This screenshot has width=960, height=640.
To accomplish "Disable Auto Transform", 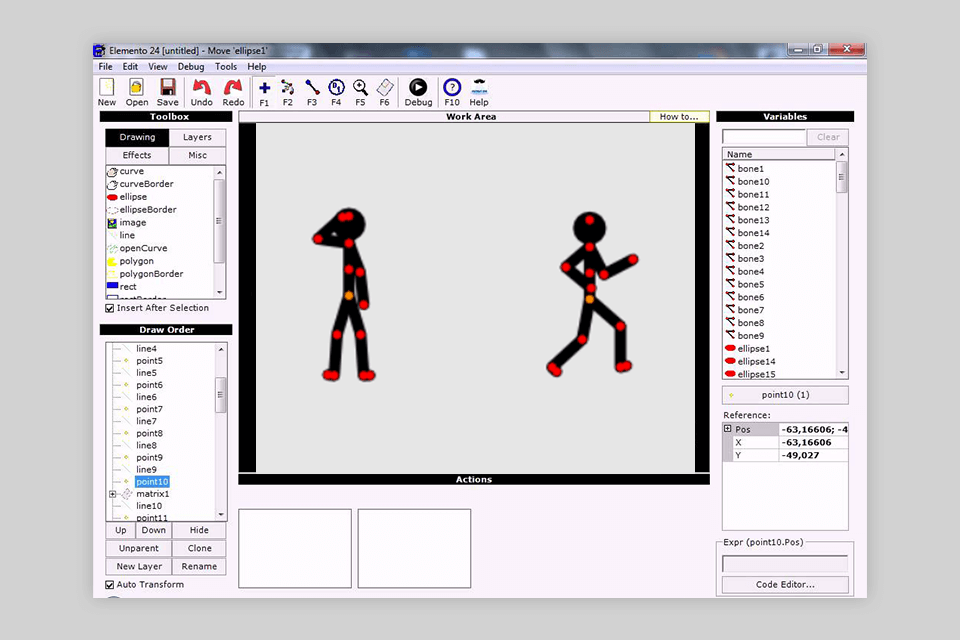I will (108, 585).
